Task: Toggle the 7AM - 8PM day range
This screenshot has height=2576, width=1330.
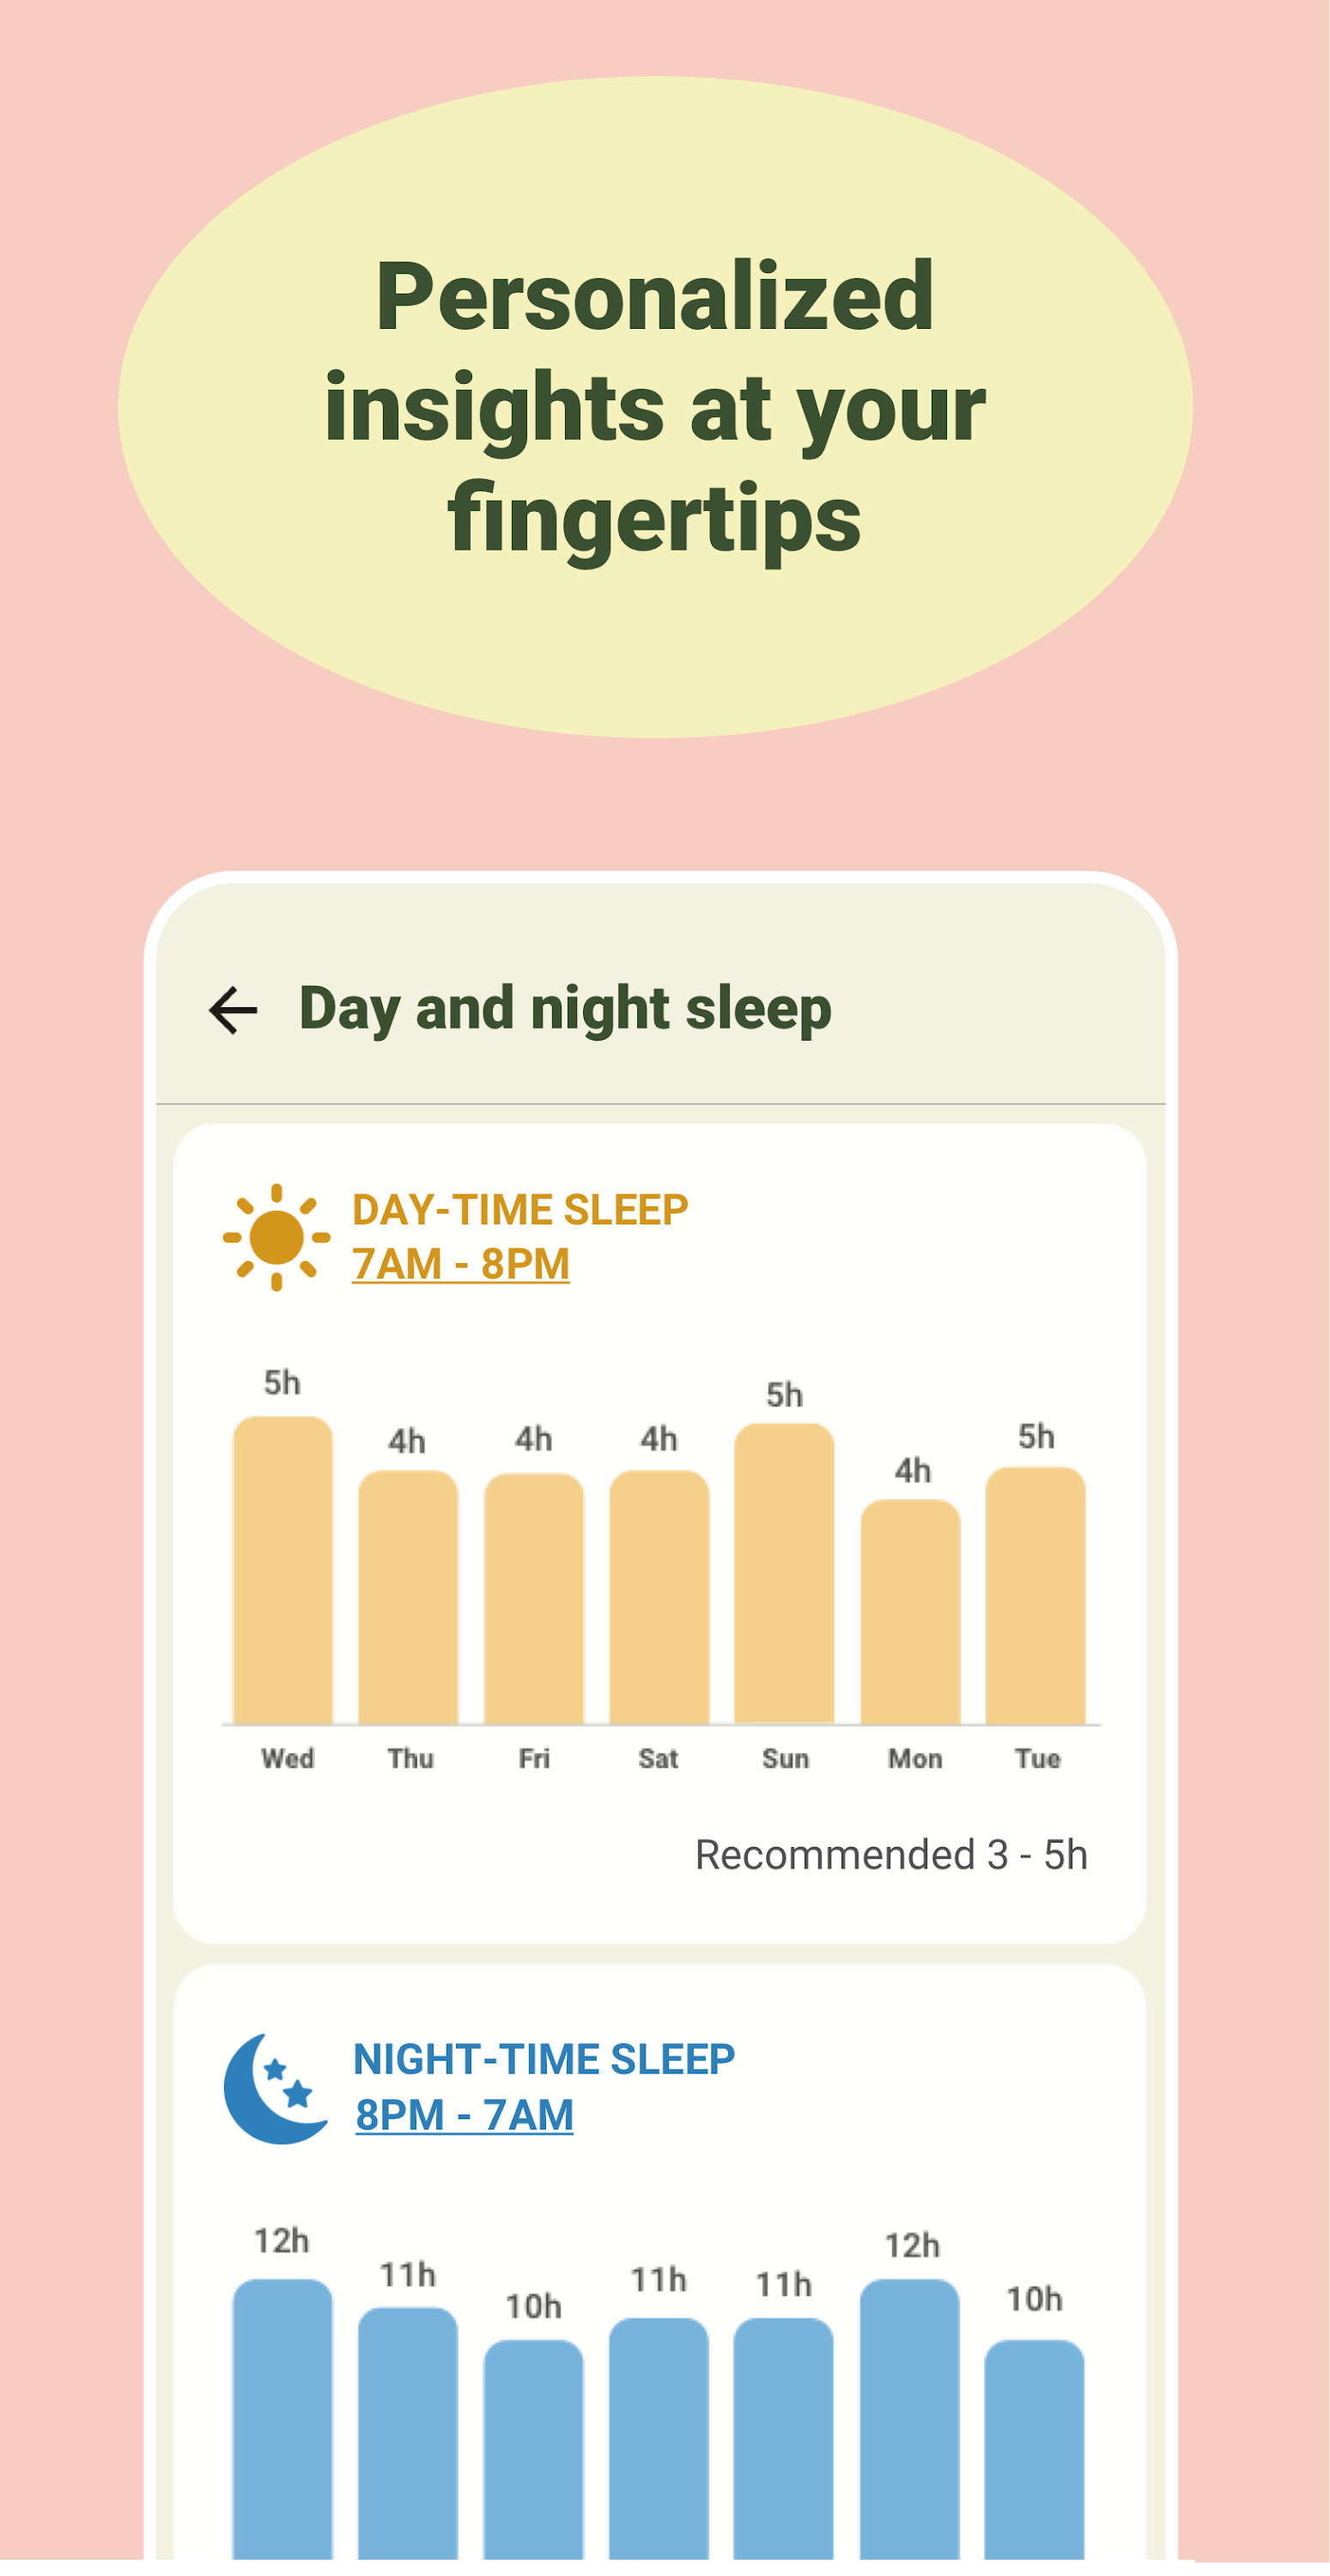Action: pos(459,1263)
